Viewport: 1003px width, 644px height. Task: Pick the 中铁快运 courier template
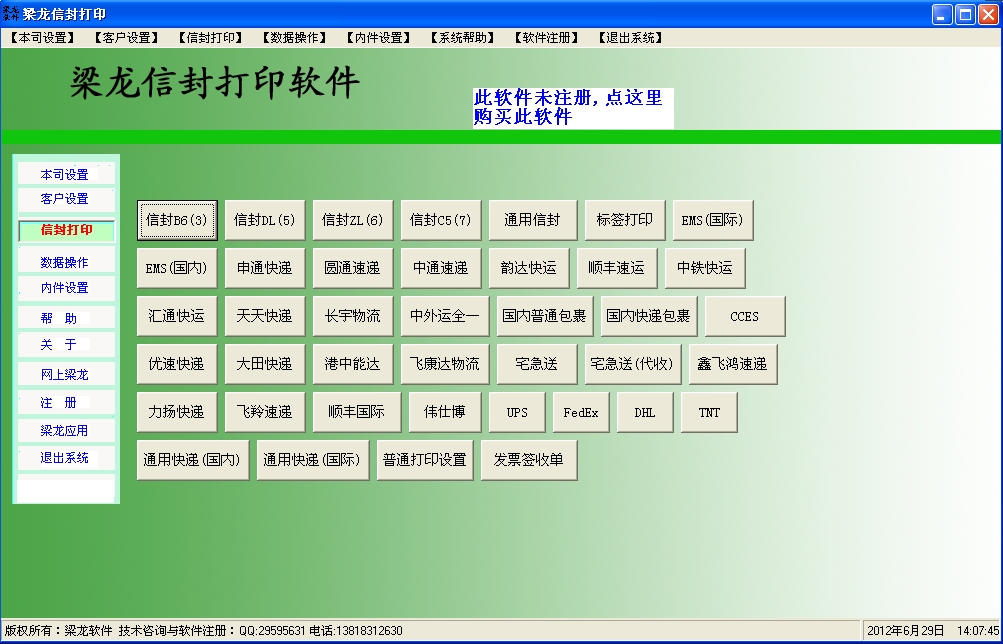[x=705, y=268]
